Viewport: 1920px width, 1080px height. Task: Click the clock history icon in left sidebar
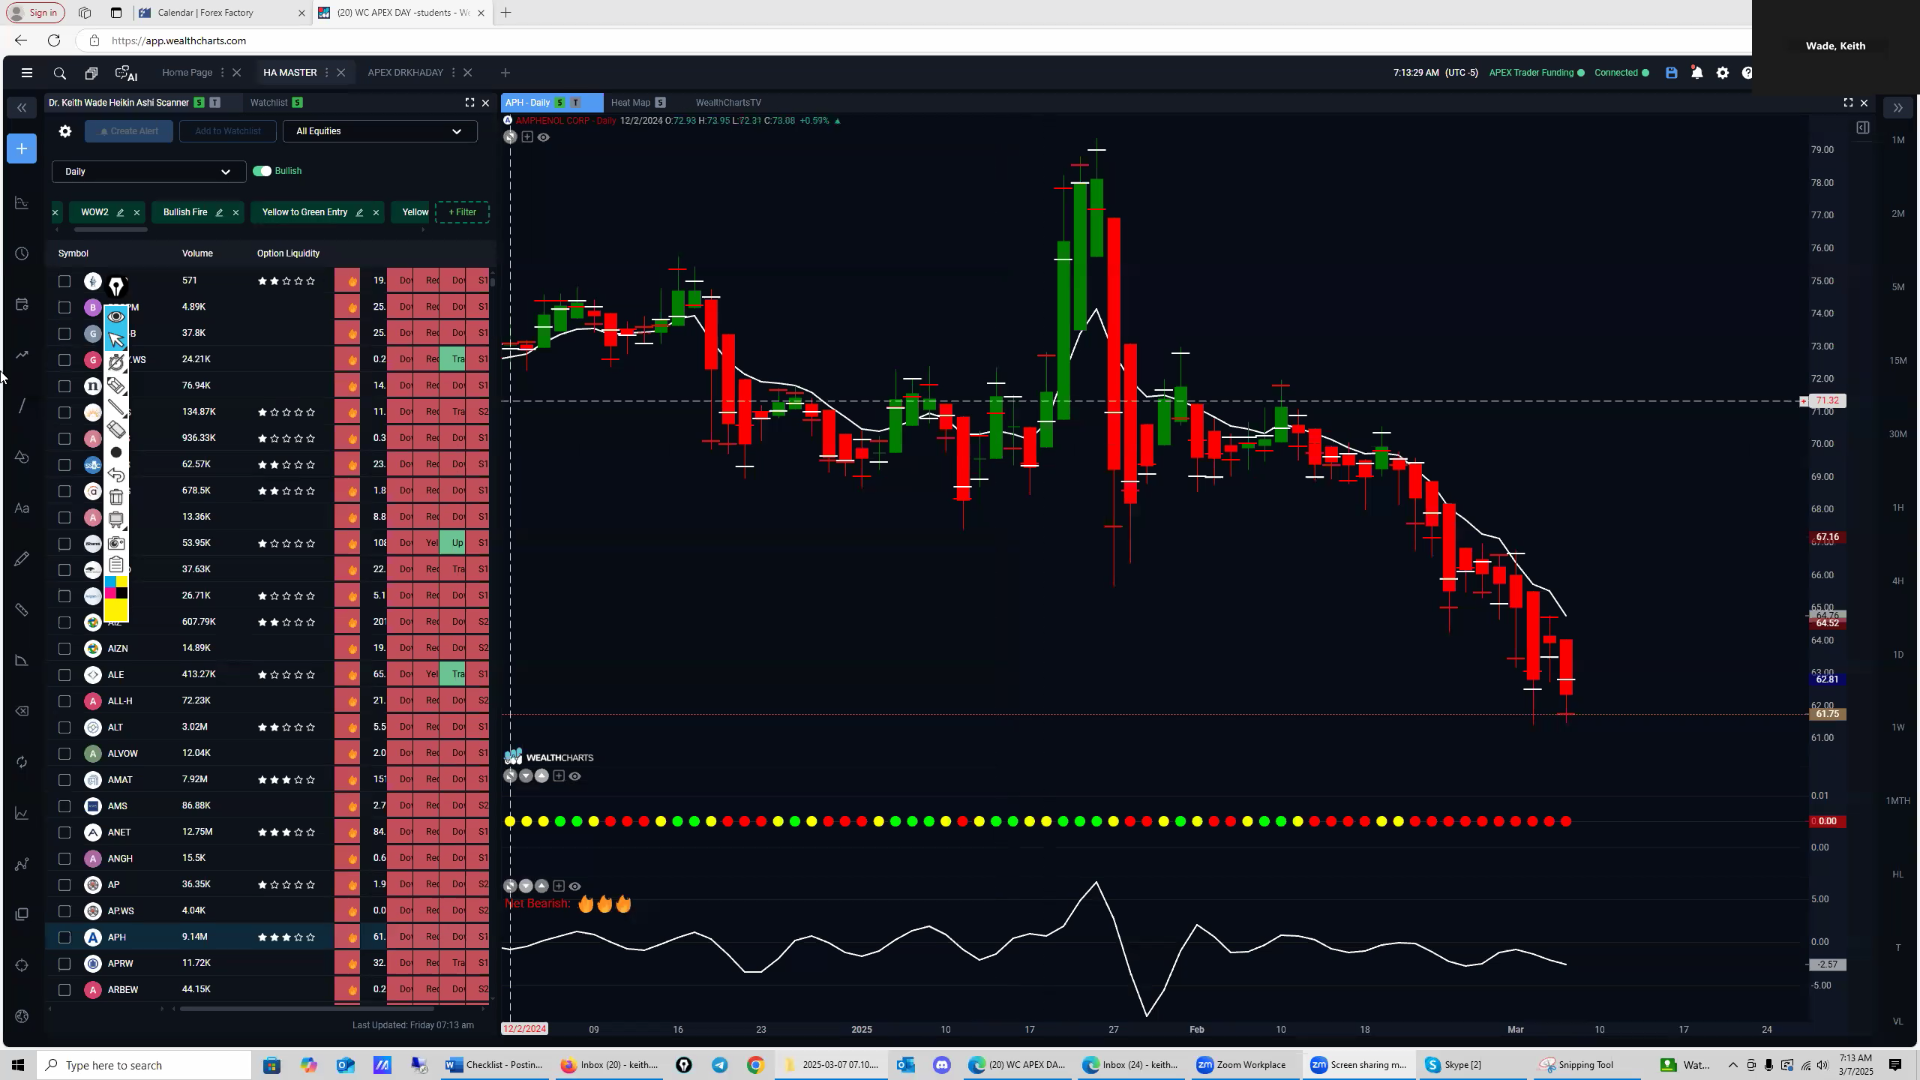click(22, 254)
